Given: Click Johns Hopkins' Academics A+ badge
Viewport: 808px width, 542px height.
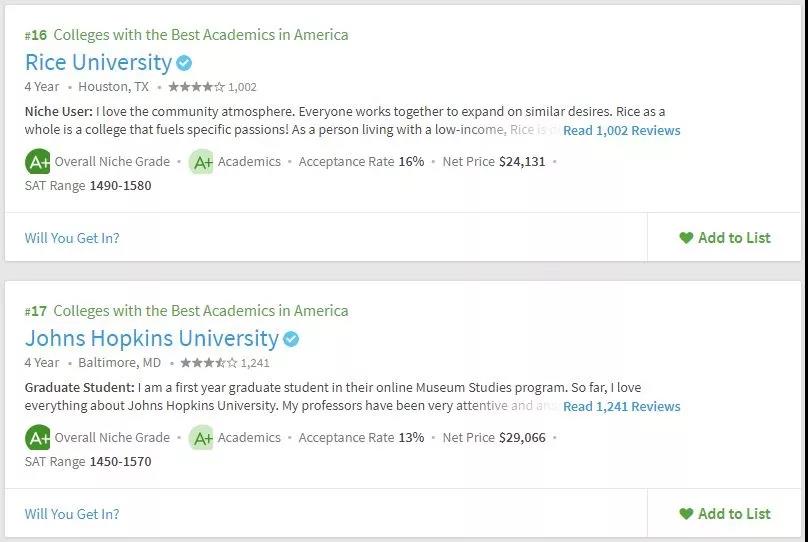Looking at the screenshot, I should pyautogui.click(x=201, y=438).
